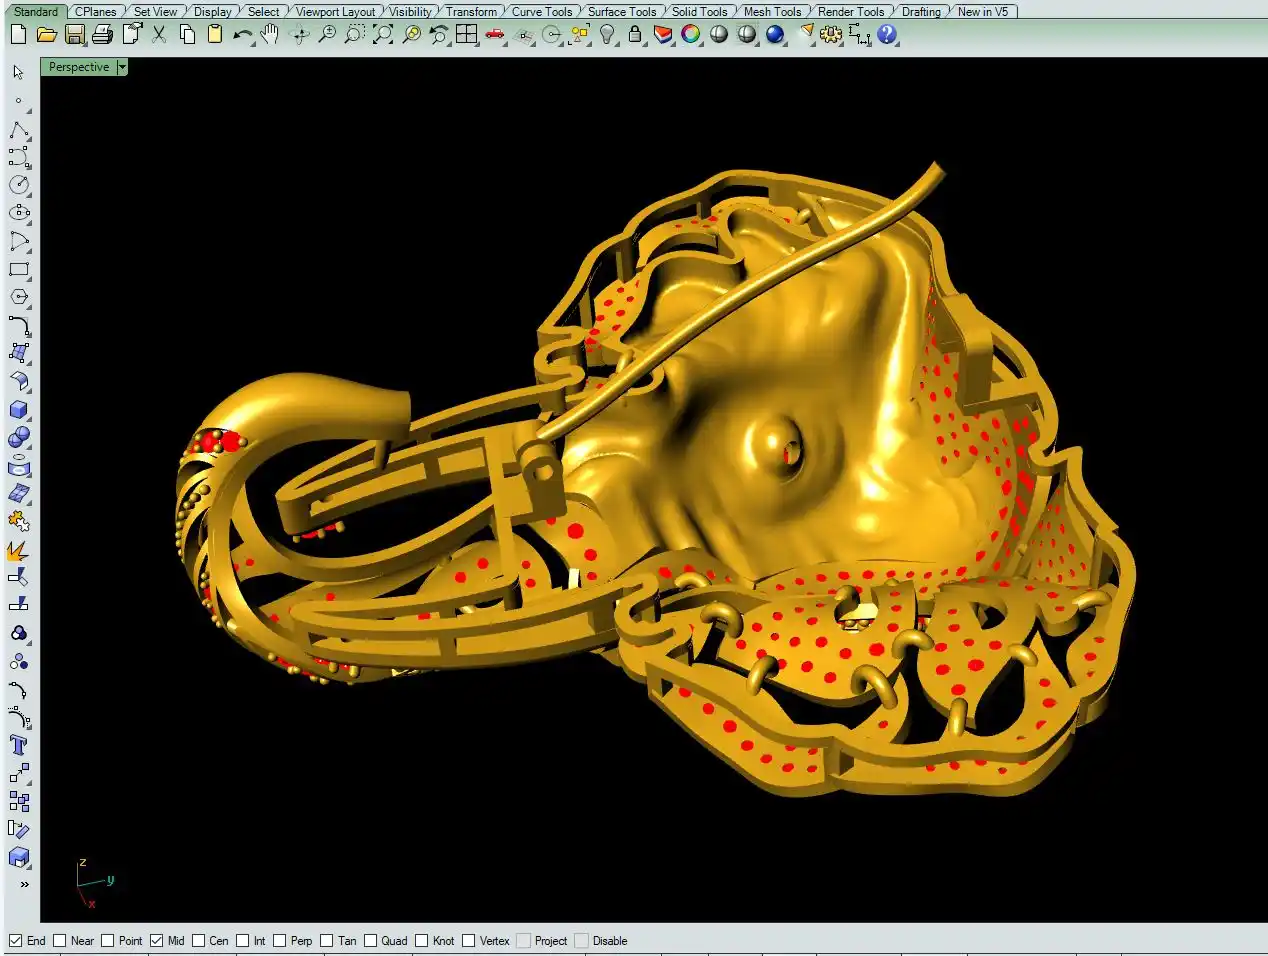Click the Undo arrow icon

coord(242,35)
